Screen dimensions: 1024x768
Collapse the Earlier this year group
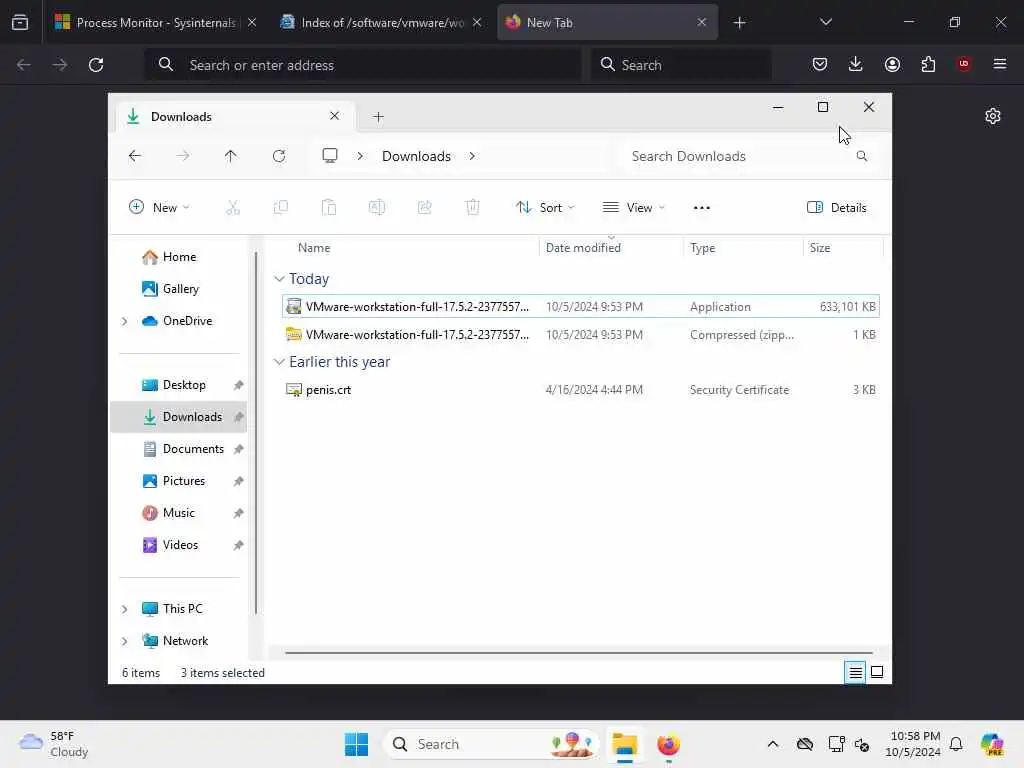[x=279, y=362]
